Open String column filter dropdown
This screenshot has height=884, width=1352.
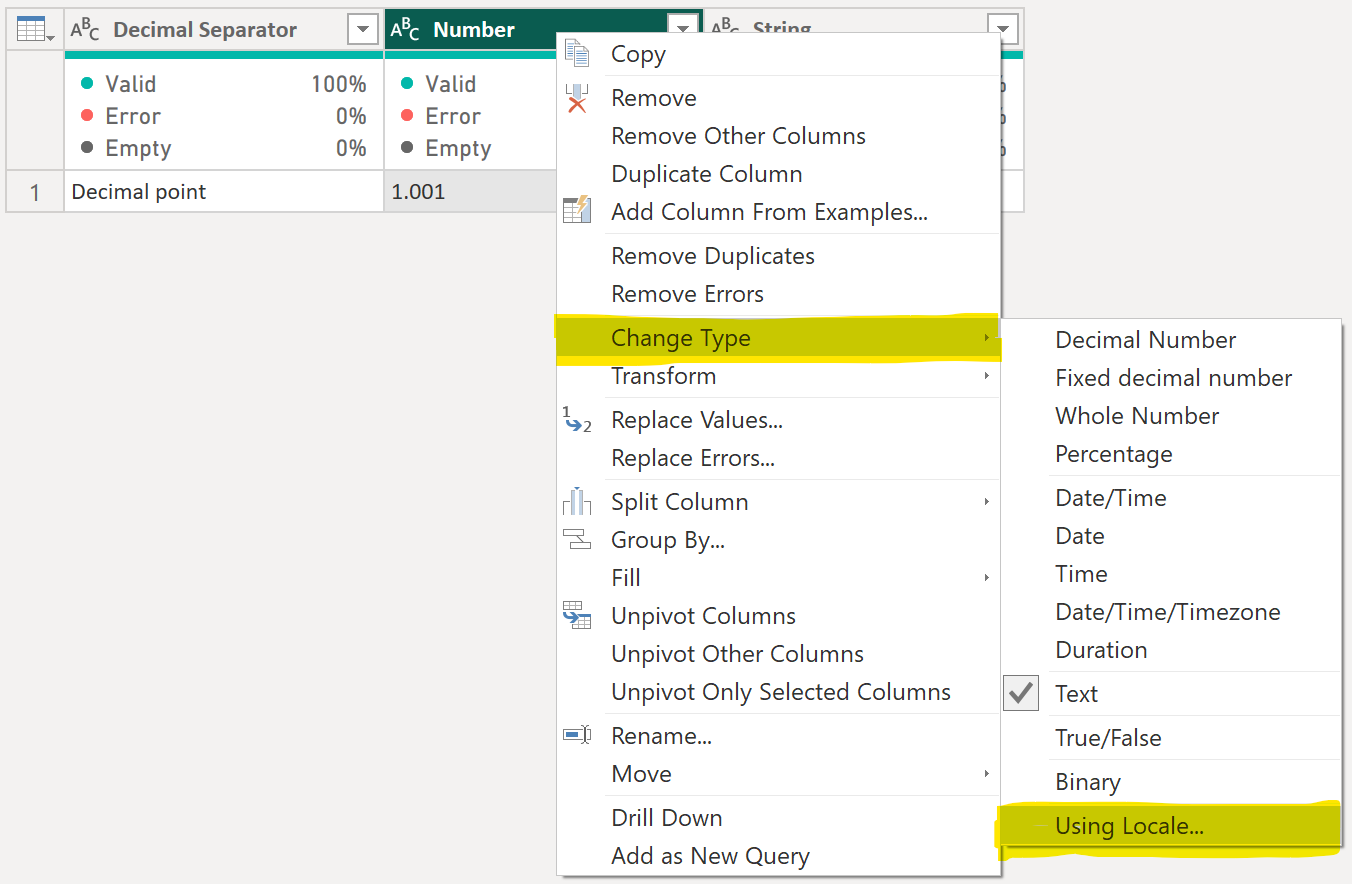click(x=1003, y=30)
